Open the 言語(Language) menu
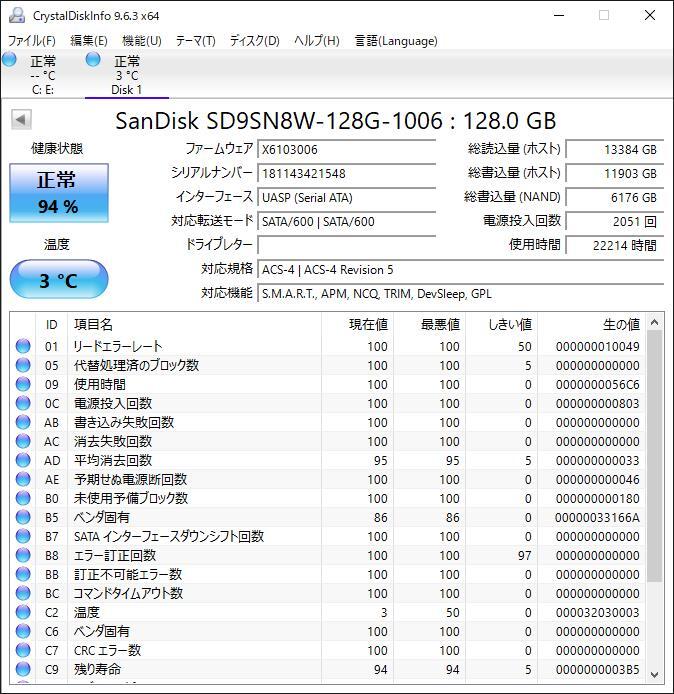The image size is (674, 694). (x=396, y=41)
